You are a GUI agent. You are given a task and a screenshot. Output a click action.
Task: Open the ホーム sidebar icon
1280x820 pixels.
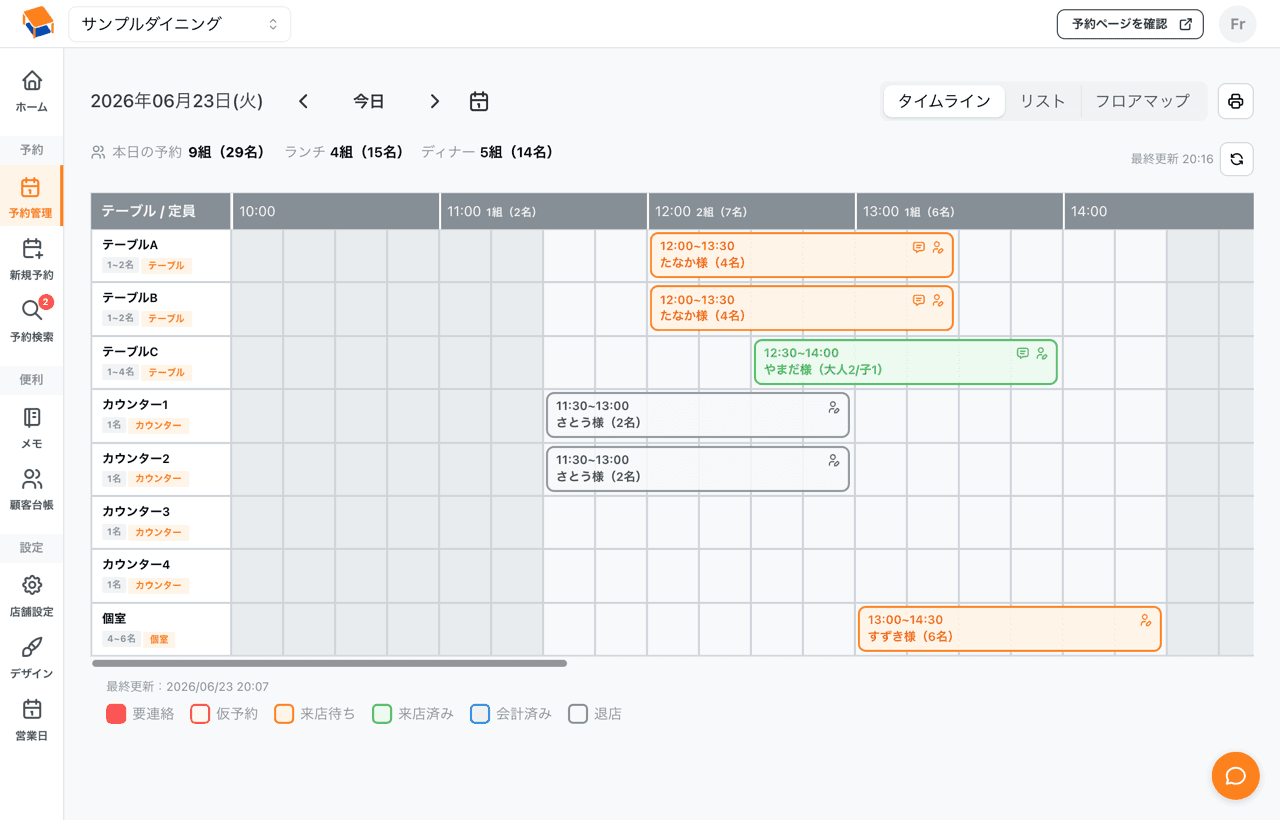tap(32, 91)
